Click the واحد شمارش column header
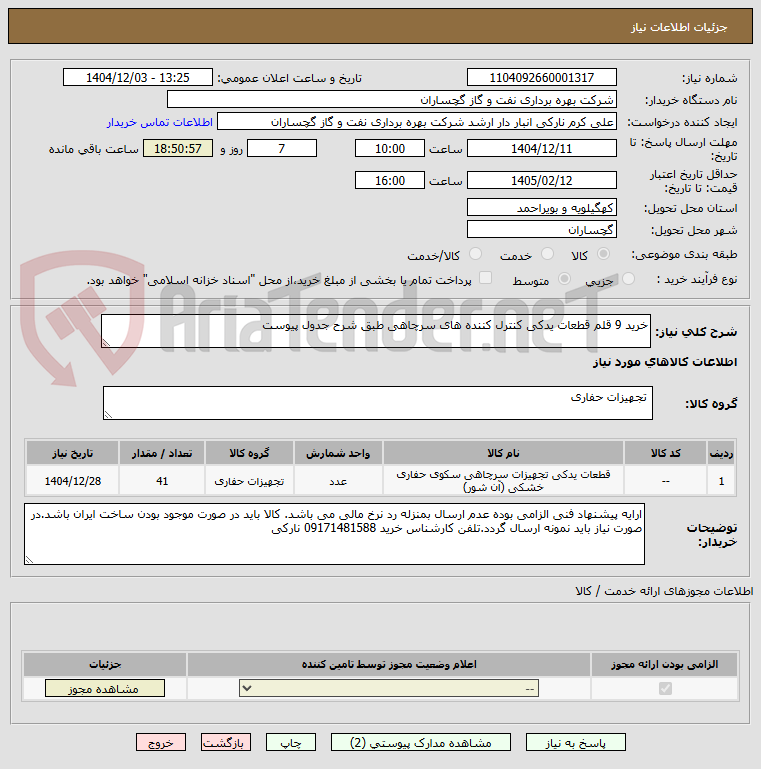 (338, 453)
